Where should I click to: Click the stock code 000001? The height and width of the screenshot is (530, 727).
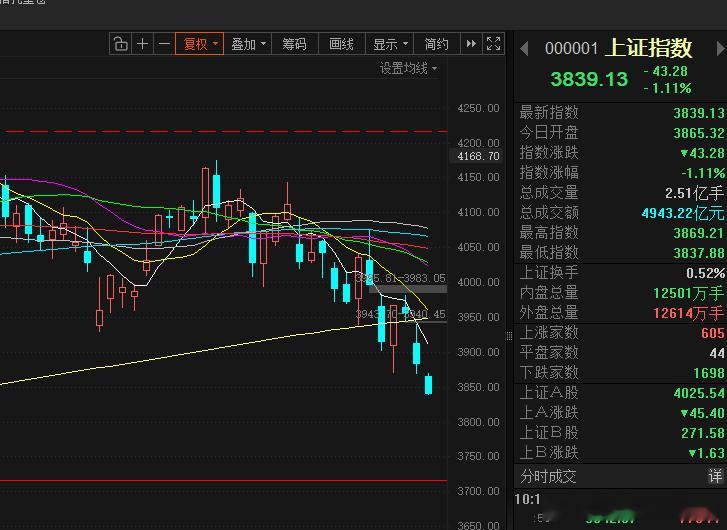[571, 49]
